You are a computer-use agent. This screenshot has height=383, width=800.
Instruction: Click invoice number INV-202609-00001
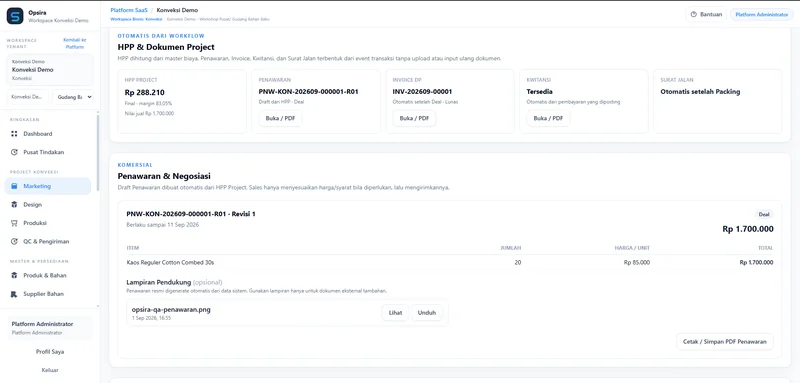[x=422, y=92]
